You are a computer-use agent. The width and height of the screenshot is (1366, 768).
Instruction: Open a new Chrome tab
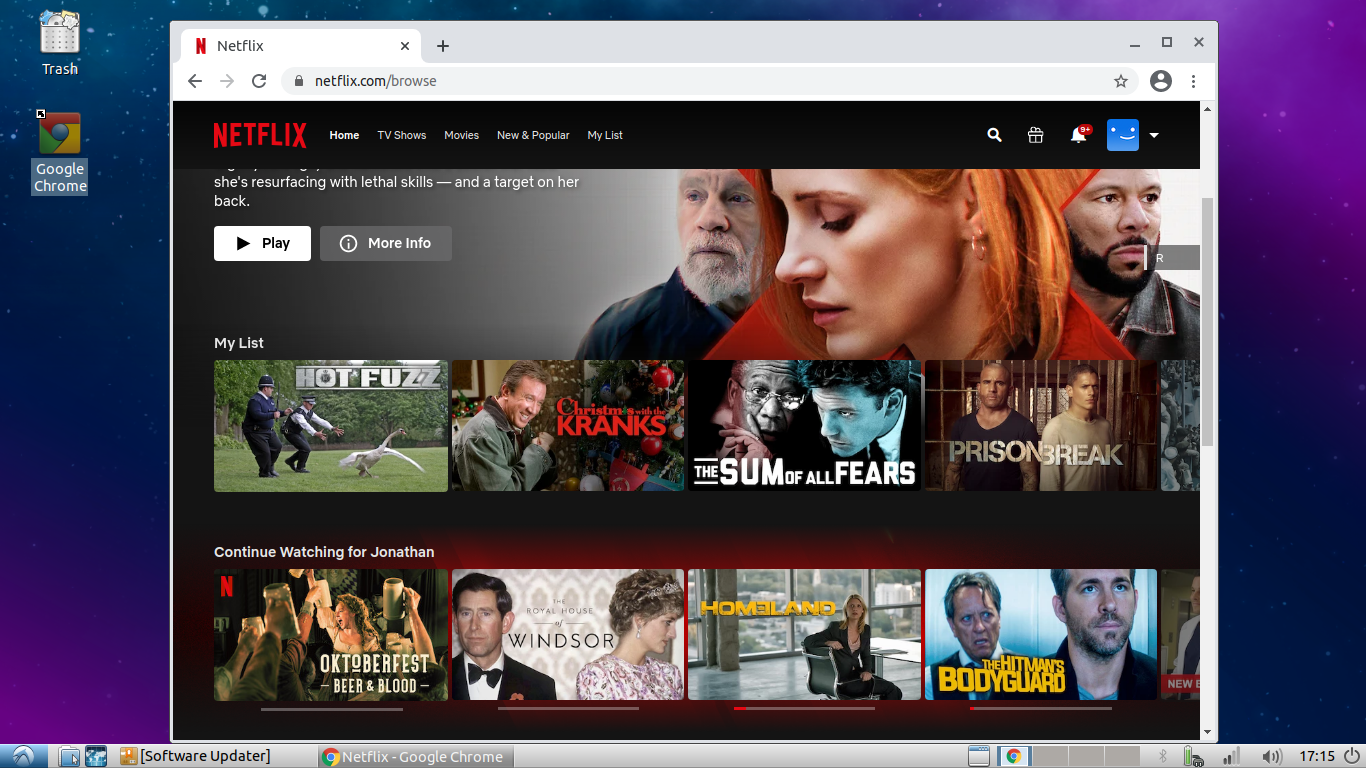pyautogui.click(x=443, y=46)
